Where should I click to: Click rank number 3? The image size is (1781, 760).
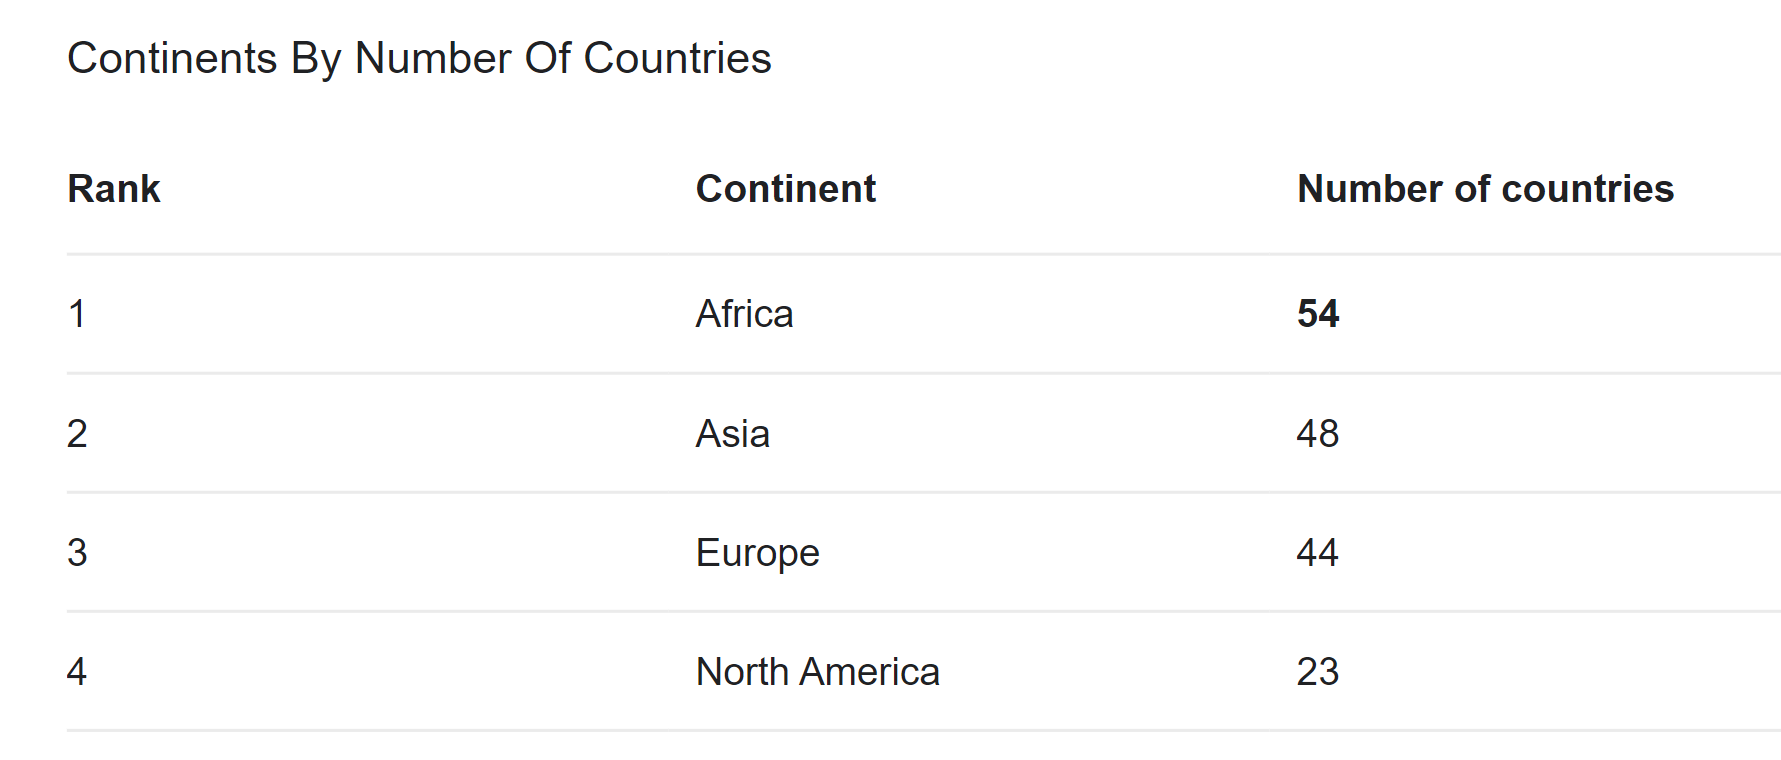tap(77, 553)
